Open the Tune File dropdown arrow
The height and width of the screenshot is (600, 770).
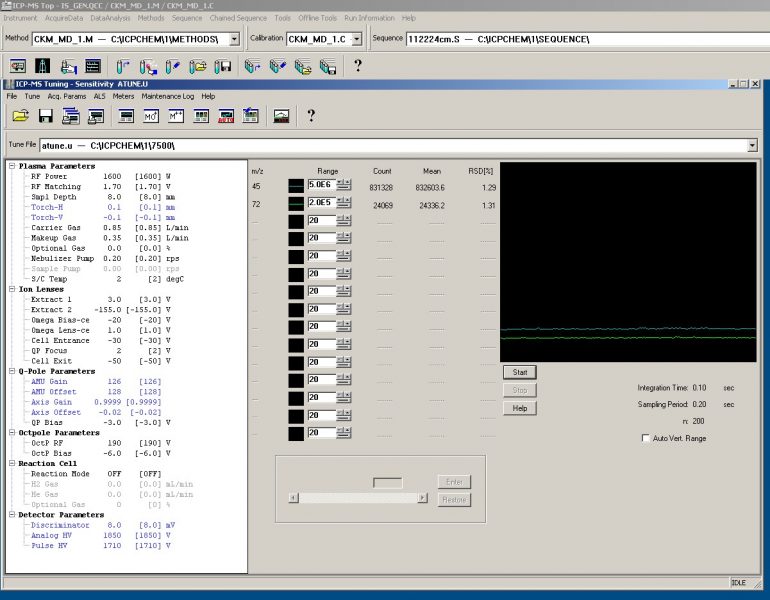pos(752,145)
